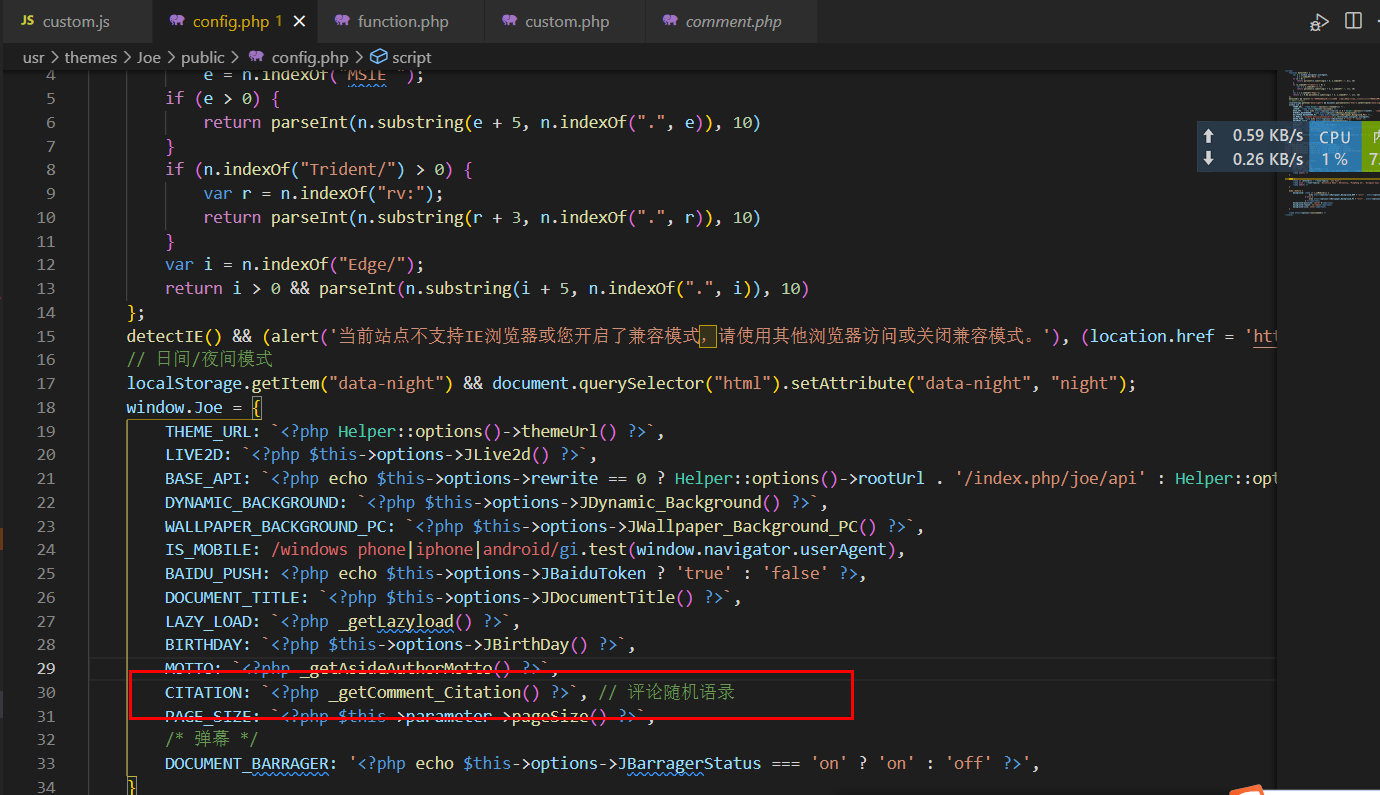1380x795 pixels.
Task: Click the Split Editor icon
Action: click(1353, 21)
